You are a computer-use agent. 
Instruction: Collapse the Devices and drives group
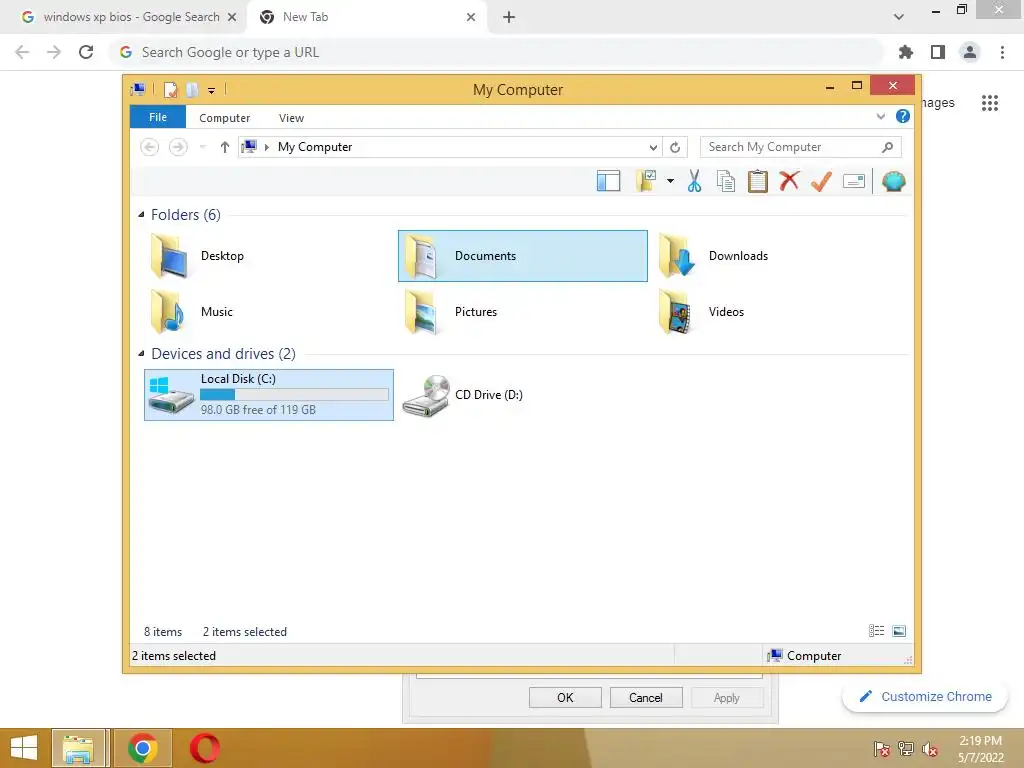141,353
